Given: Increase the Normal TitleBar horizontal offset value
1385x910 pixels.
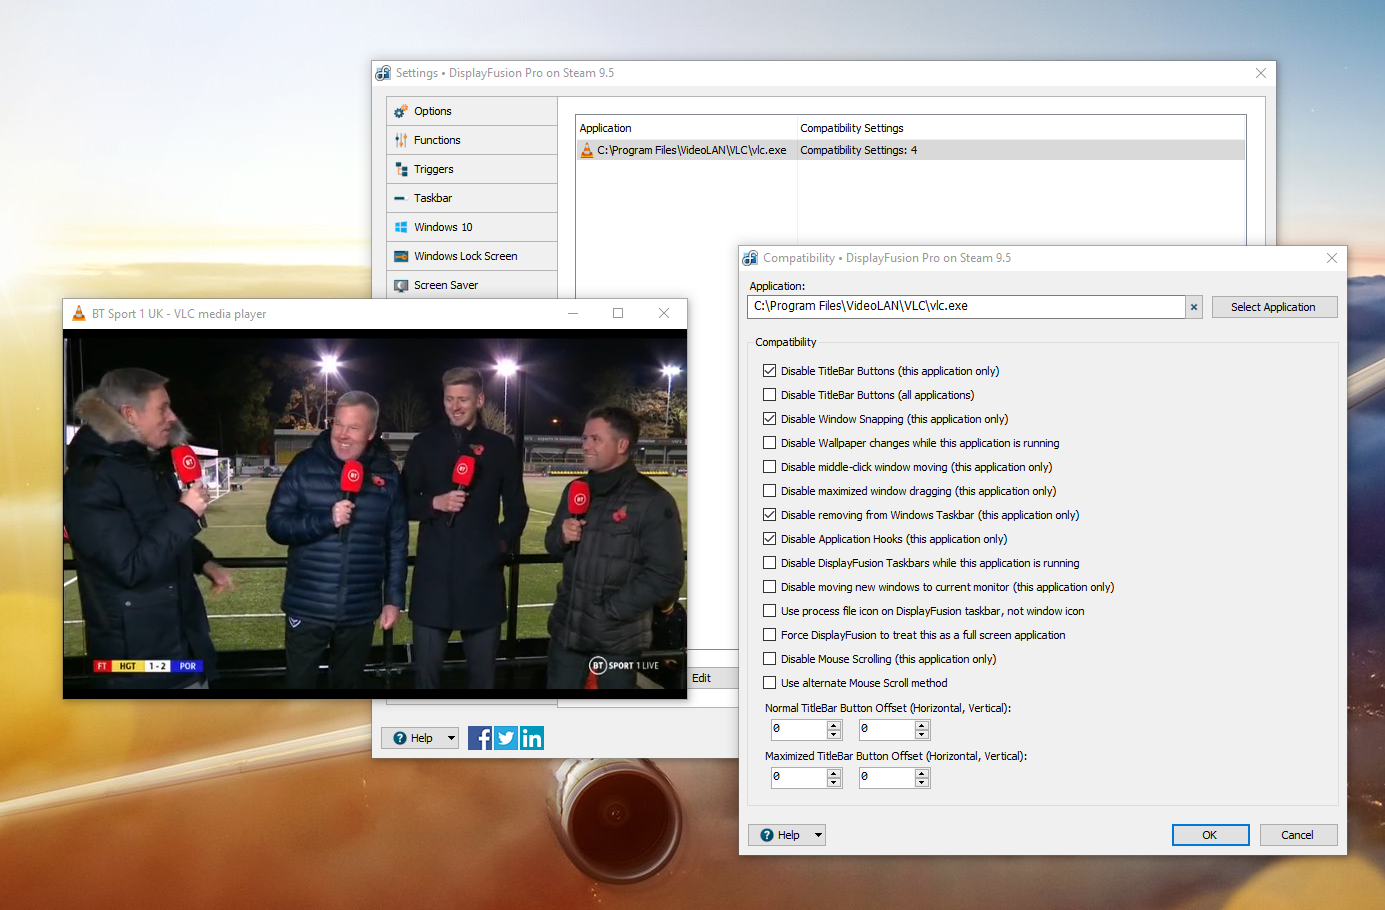Looking at the screenshot, I should pyautogui.click(x=834, y=724).
